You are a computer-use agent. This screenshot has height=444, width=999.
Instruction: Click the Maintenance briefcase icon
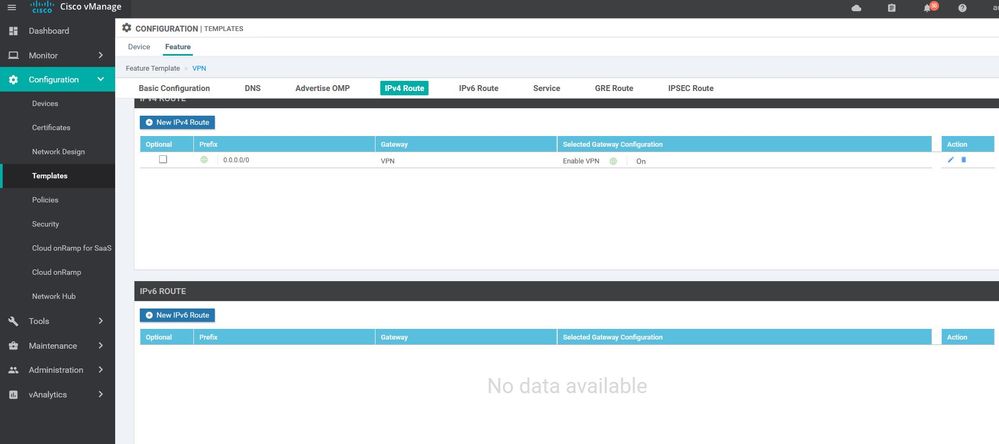click(x=13, y=346)
